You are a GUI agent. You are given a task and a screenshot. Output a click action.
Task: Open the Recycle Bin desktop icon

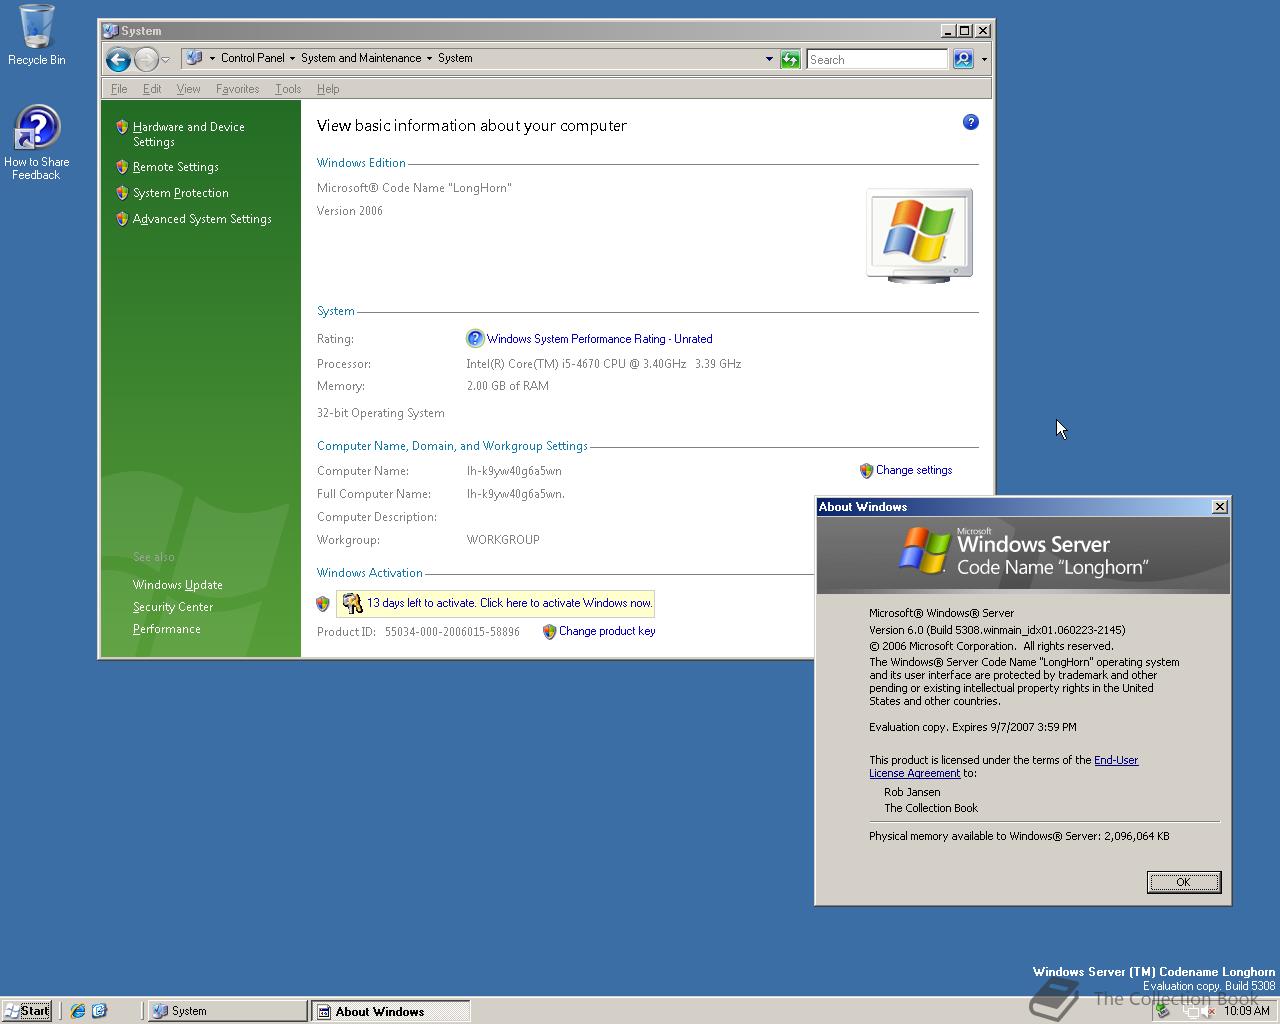(37, 35)
